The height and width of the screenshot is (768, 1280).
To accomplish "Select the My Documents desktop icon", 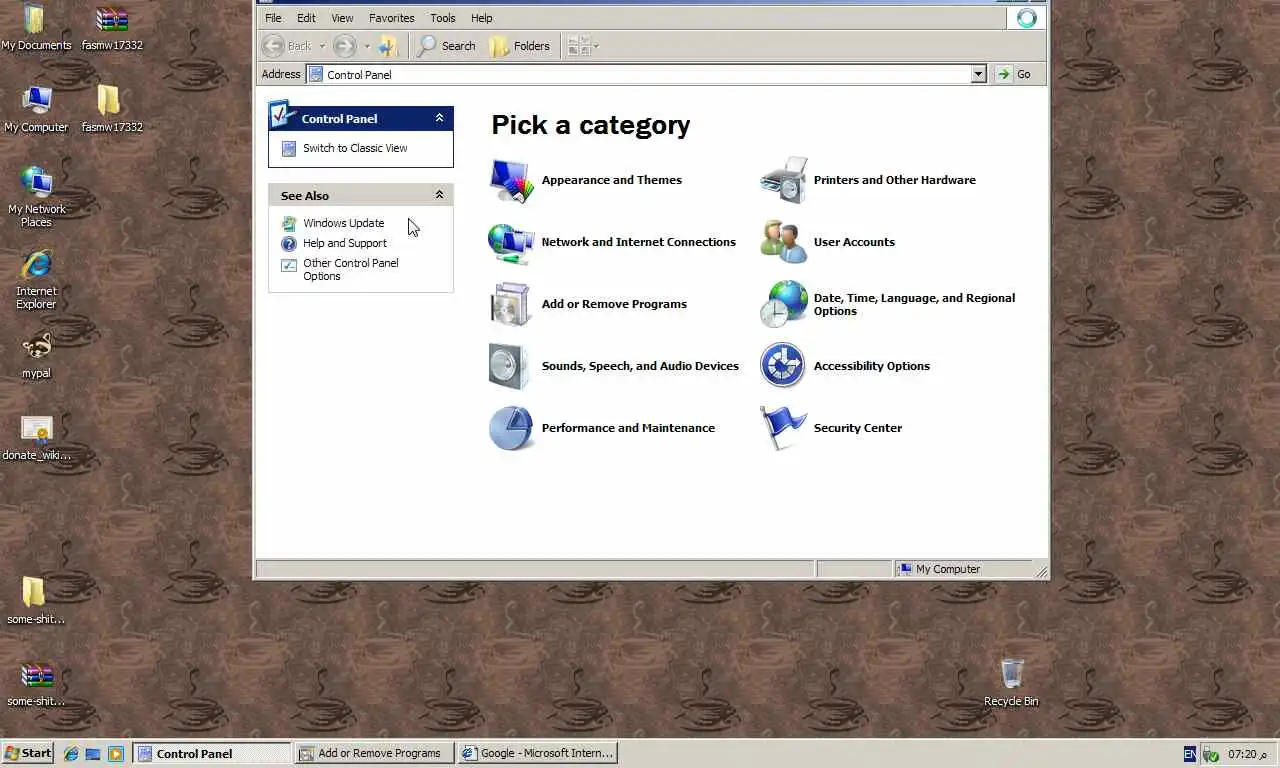I will (36, 27).
